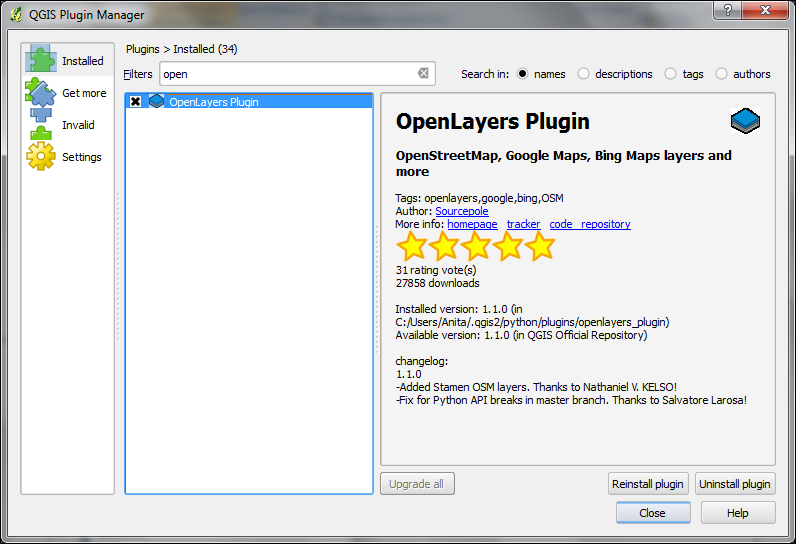Viewport: 796px width, 544px height.
Task: Uncheck the OpenLayers Plugin checkbox
Action: [x=135, y=101]
